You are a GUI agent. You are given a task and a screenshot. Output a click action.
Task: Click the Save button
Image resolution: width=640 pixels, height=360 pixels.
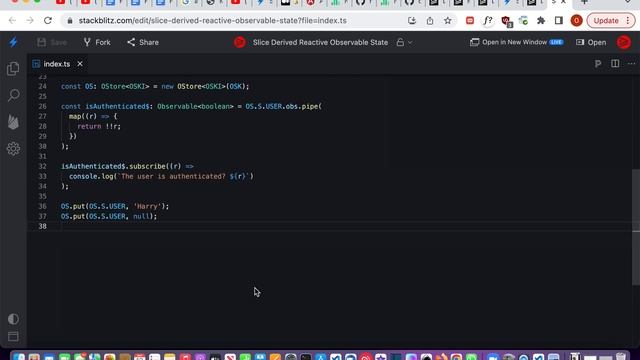tap(52, 42)
